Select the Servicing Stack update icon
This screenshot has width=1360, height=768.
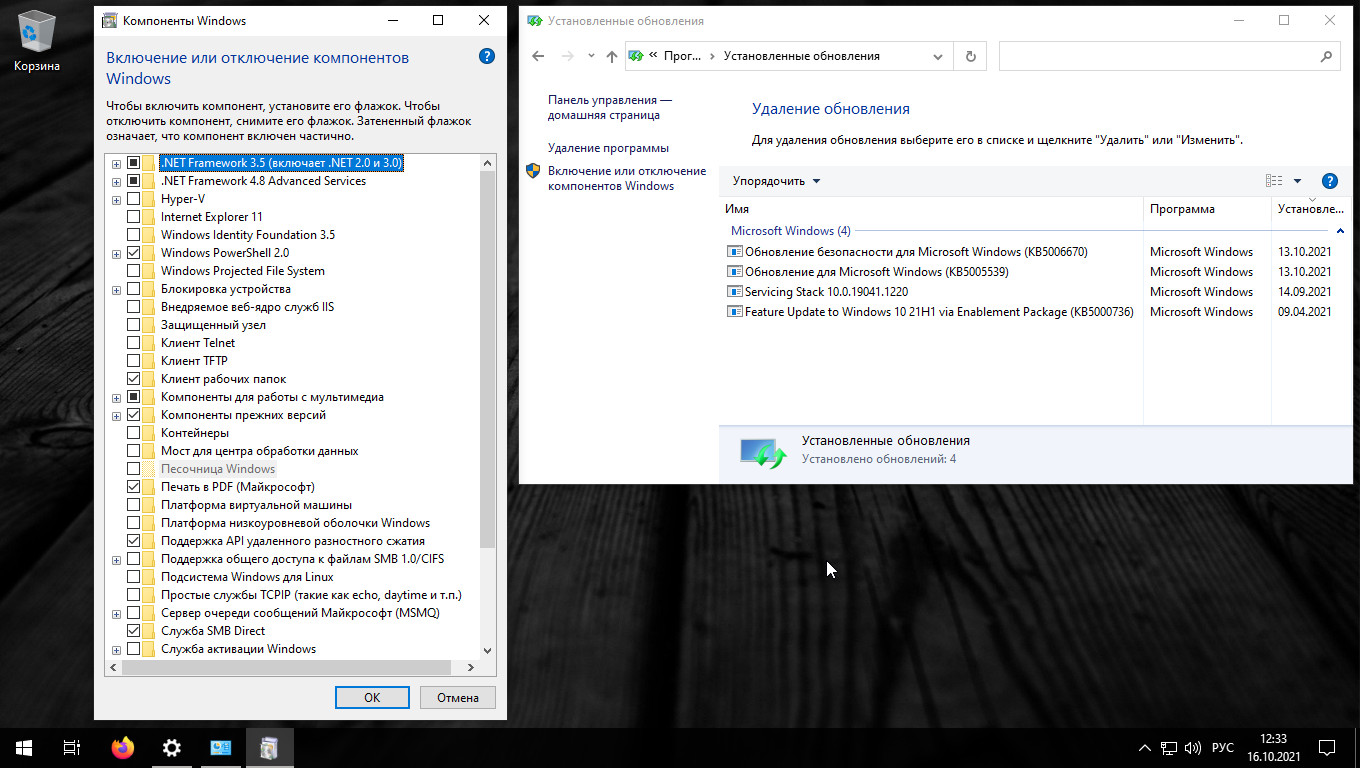(x=735, y=292)
